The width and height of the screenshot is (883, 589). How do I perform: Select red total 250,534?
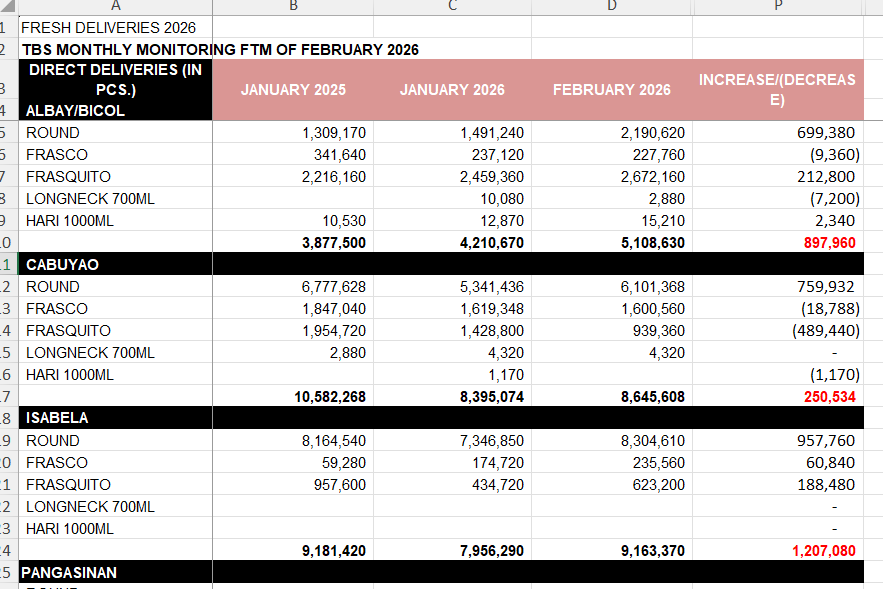[778, 396]
